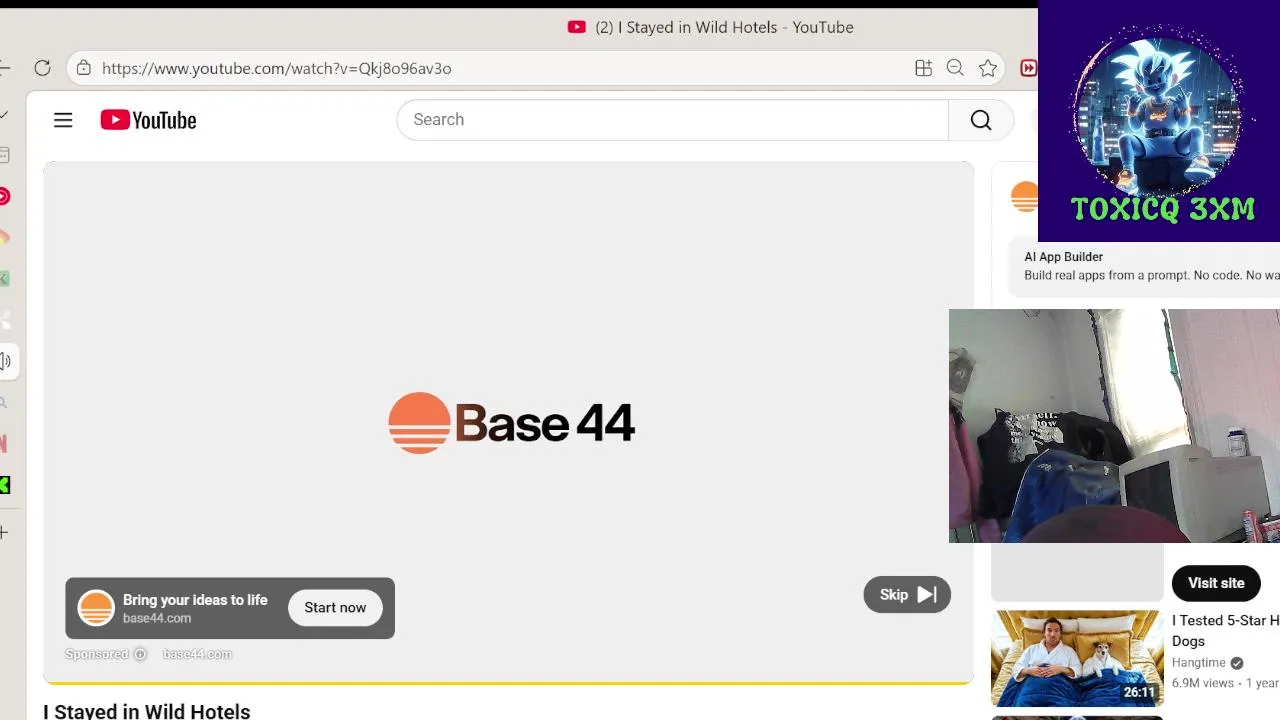Click the zoom-out magnifier icon in address bar

tap(955, 68)
